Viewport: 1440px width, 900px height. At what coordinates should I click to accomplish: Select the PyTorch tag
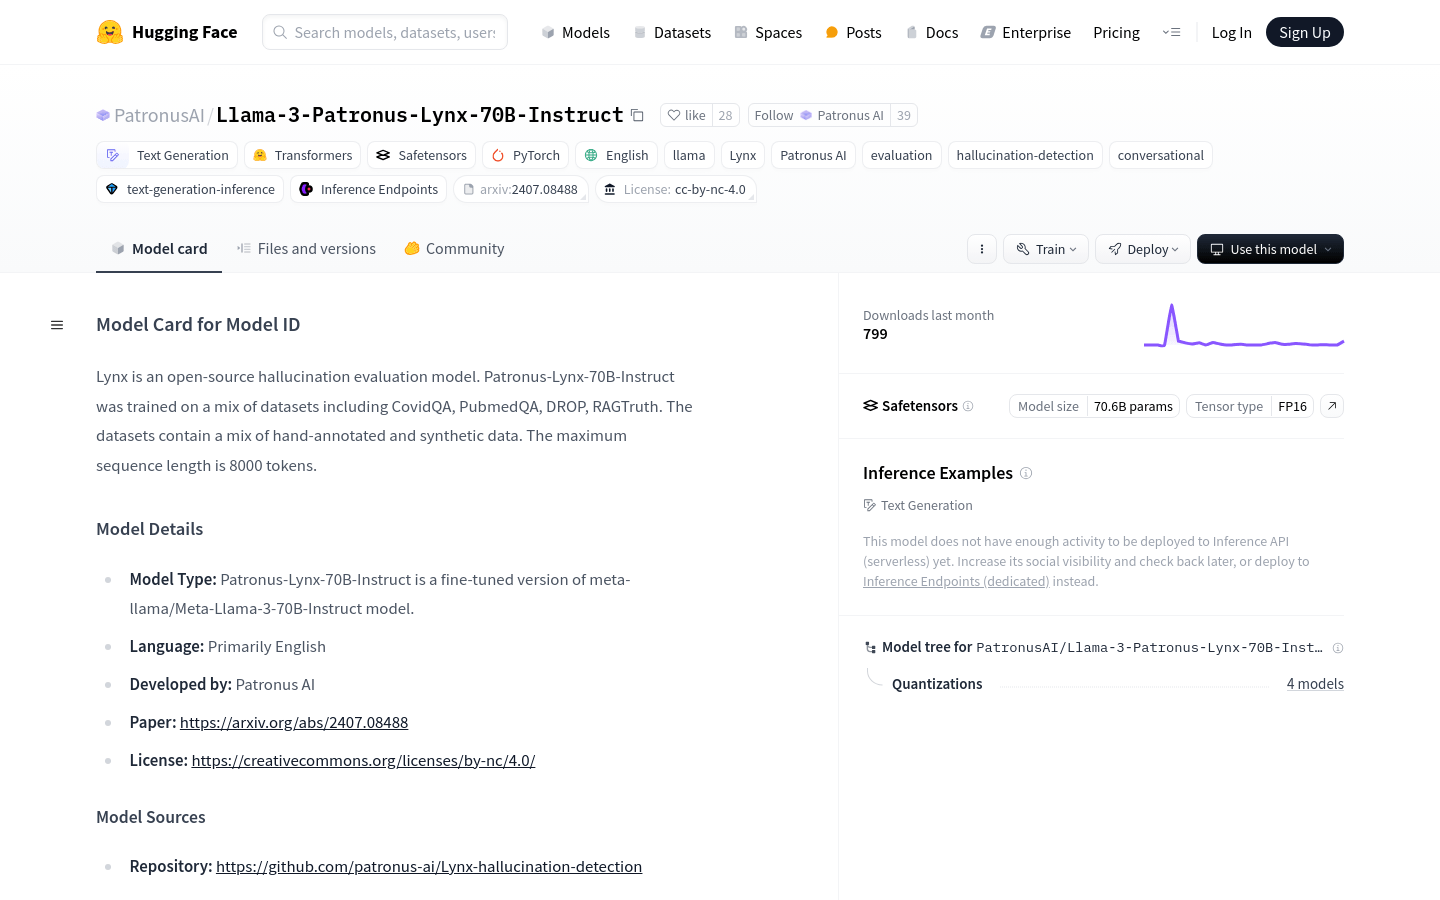coord(525,155)
